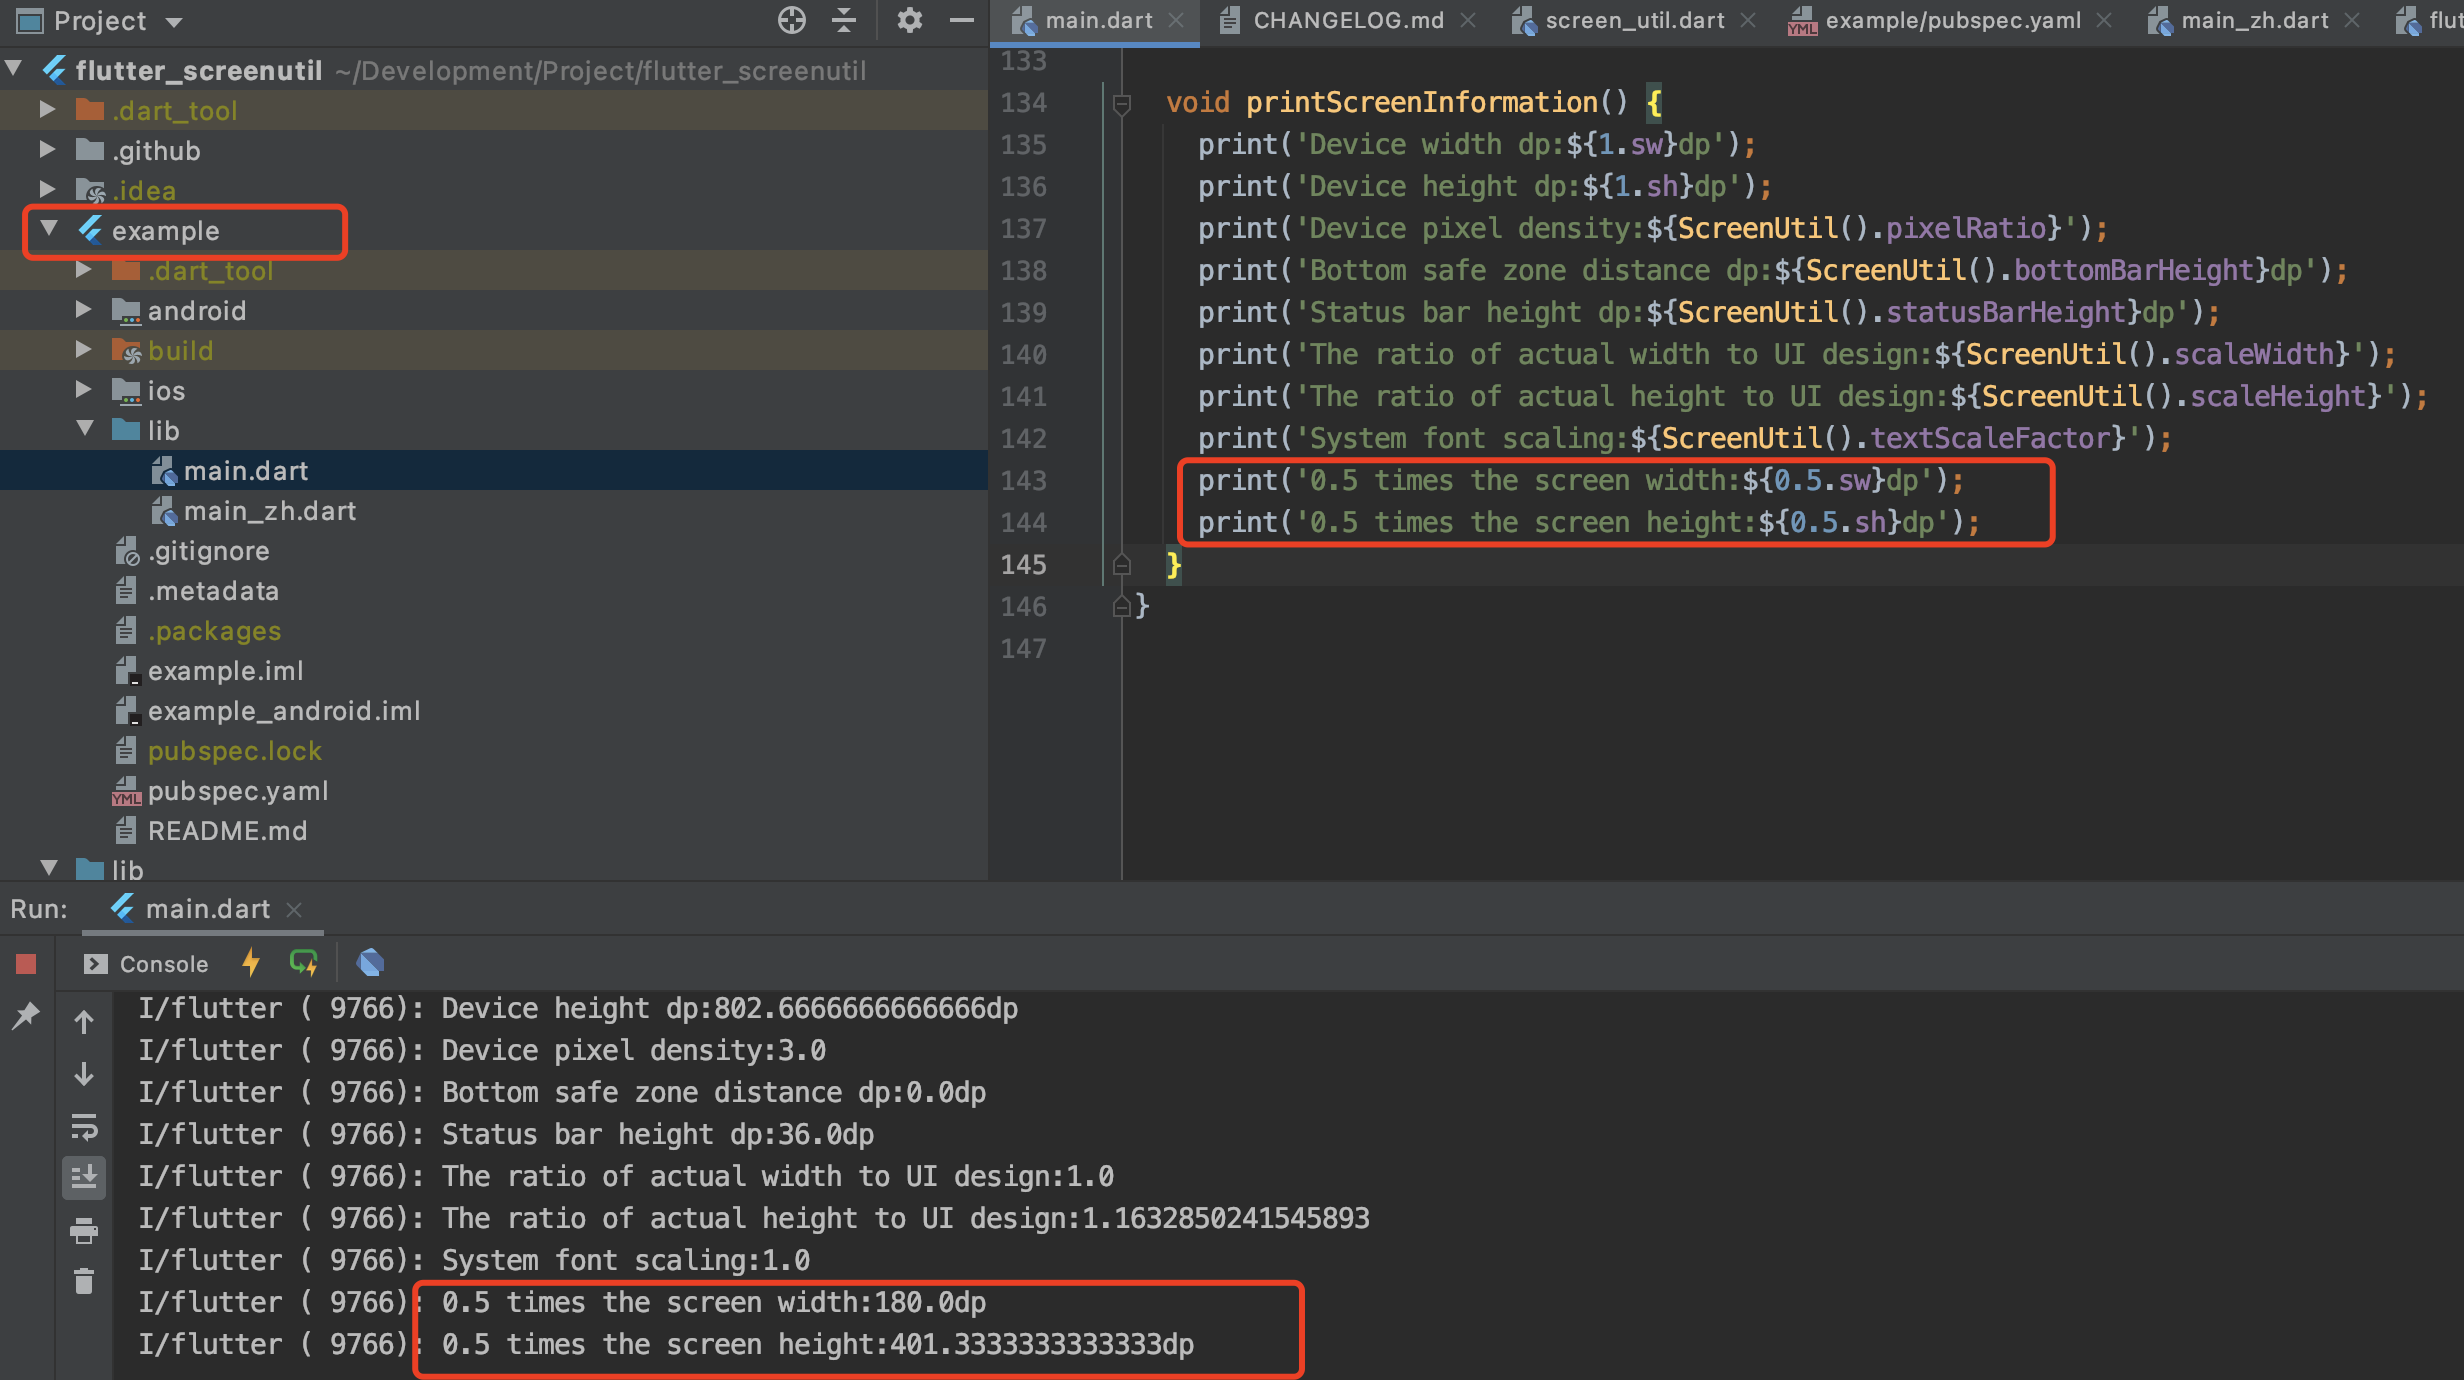
Task: Stop the running main.dart process
Action: tap(25, 963)
